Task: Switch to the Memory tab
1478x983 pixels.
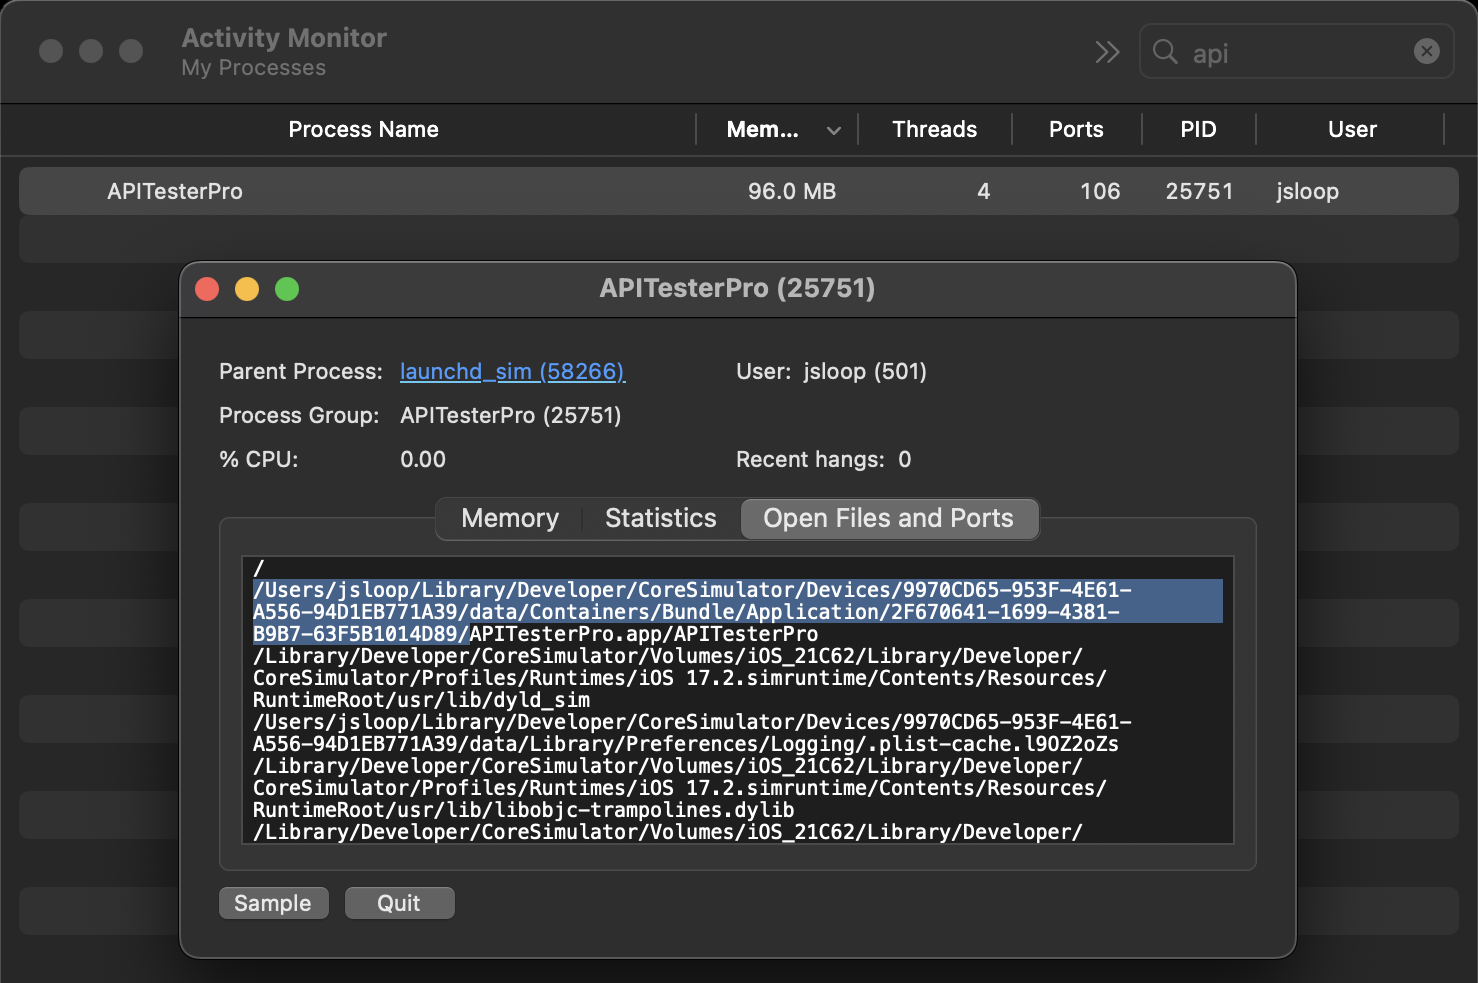Action: tap(510, 518)
